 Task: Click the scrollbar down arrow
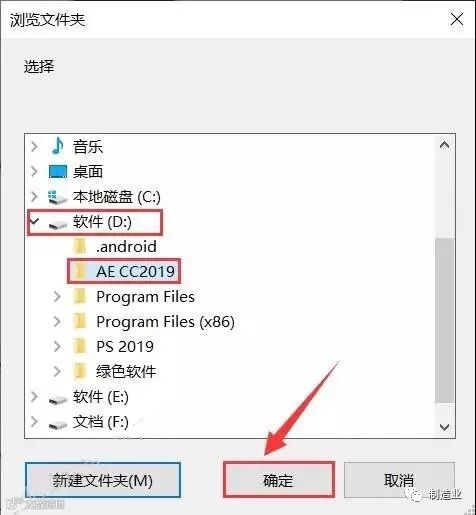[445, 427]
